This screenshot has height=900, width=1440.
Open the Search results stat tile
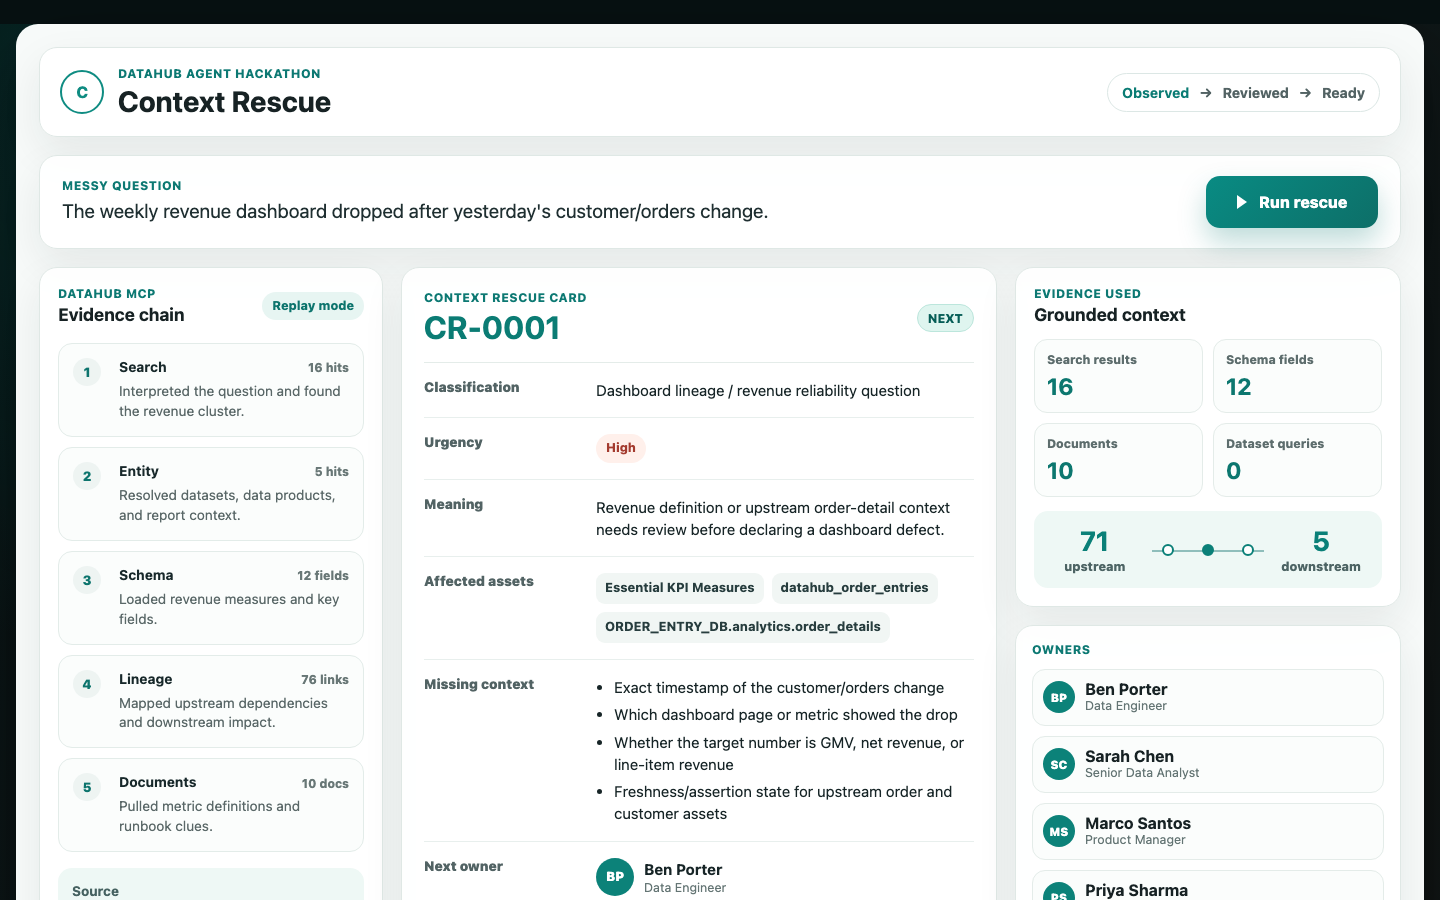1118,376
